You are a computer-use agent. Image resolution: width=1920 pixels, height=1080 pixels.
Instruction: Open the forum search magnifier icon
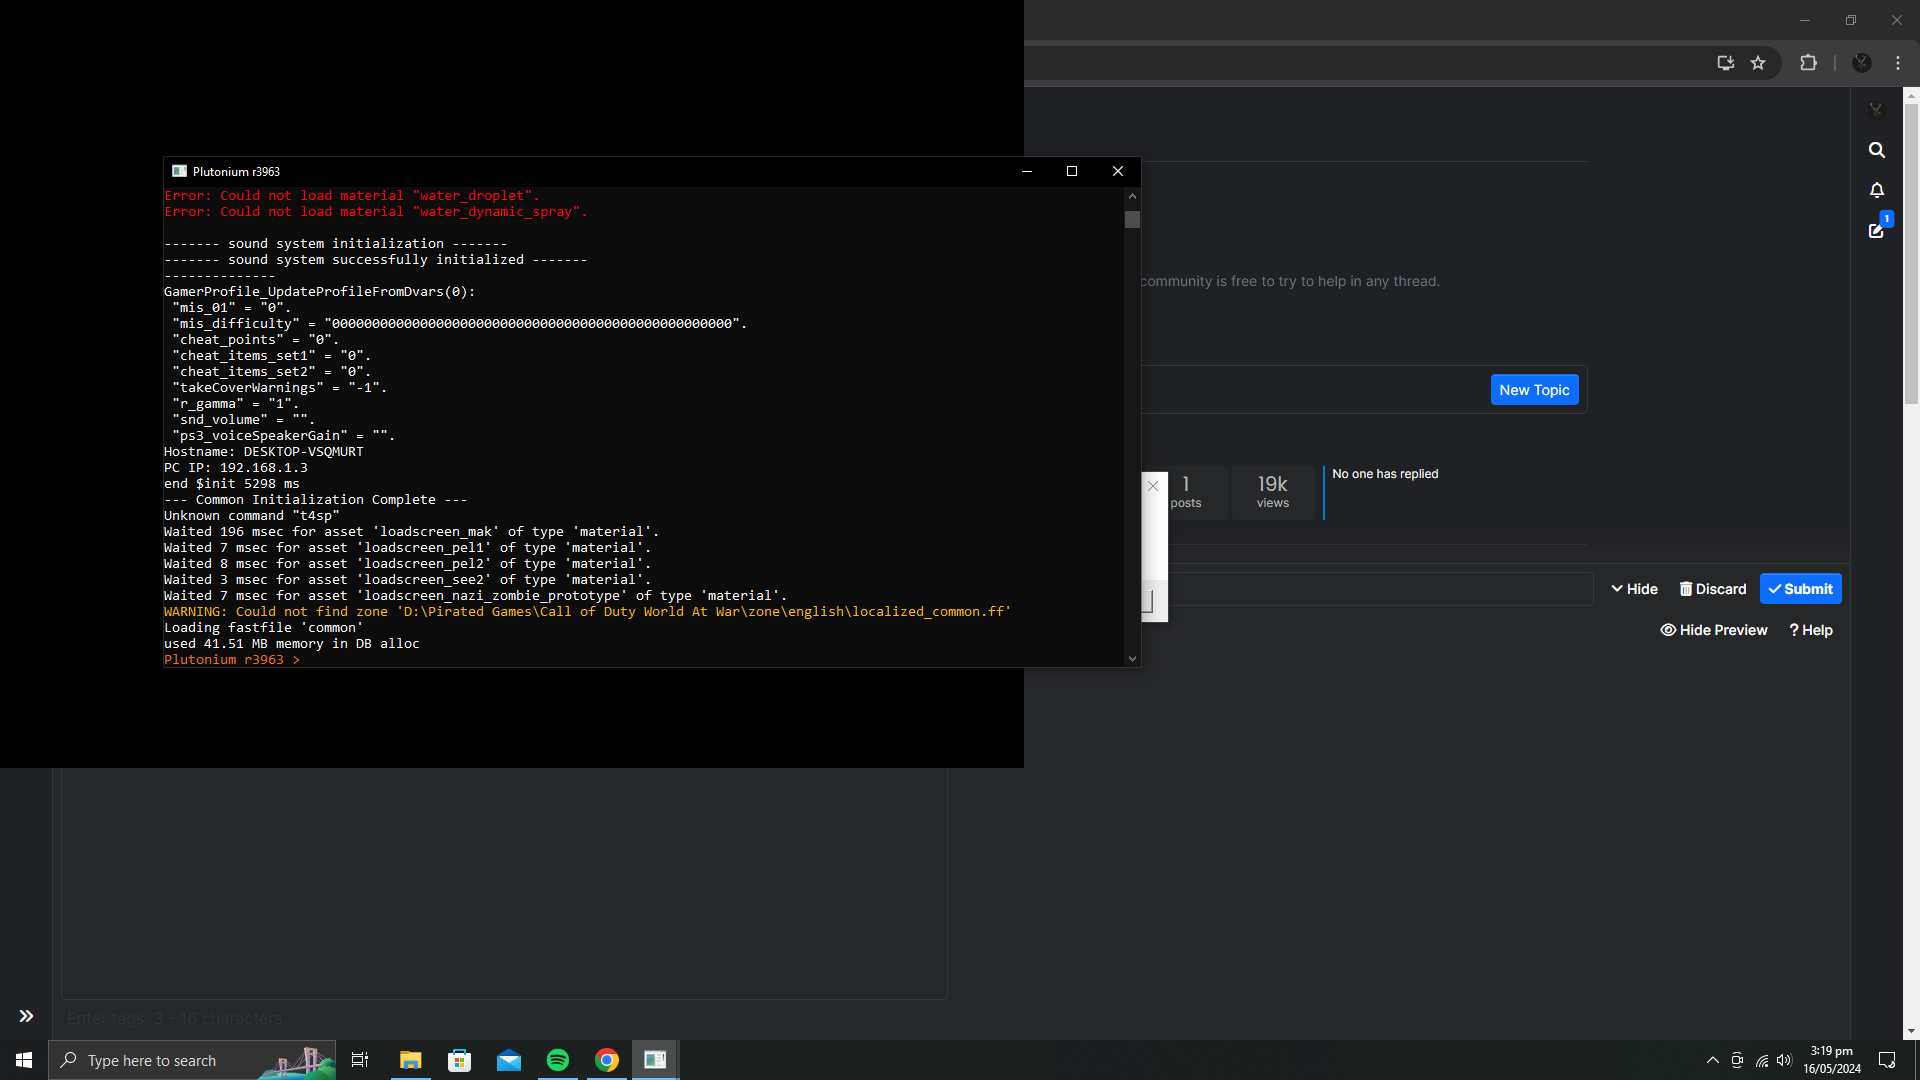click(x=1877, y=150)
